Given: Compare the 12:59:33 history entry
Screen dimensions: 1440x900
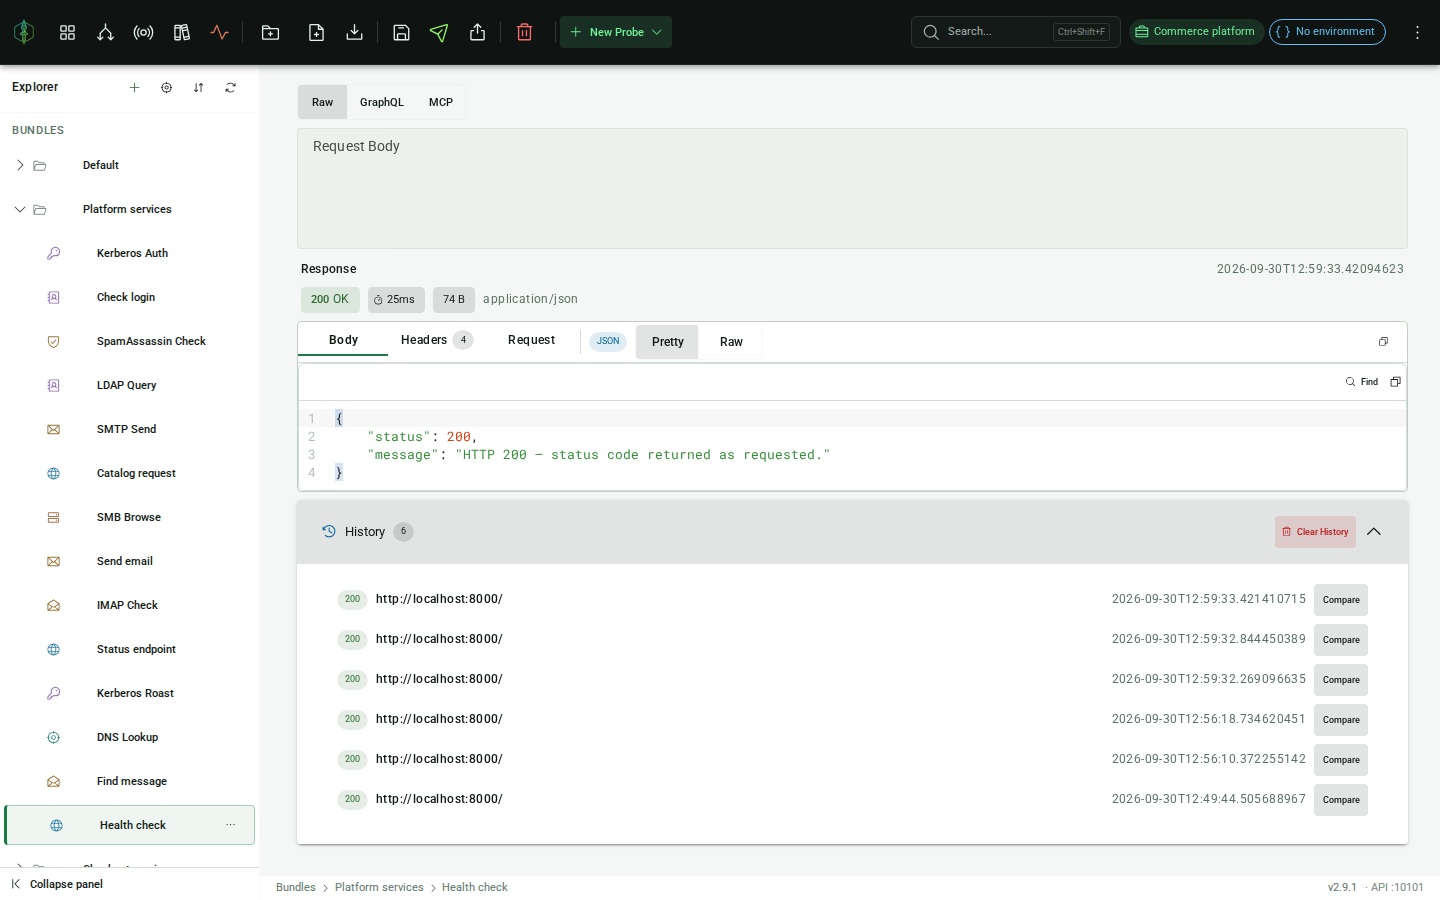Looking at the screenshot, I should click(x=1341, y=600).
